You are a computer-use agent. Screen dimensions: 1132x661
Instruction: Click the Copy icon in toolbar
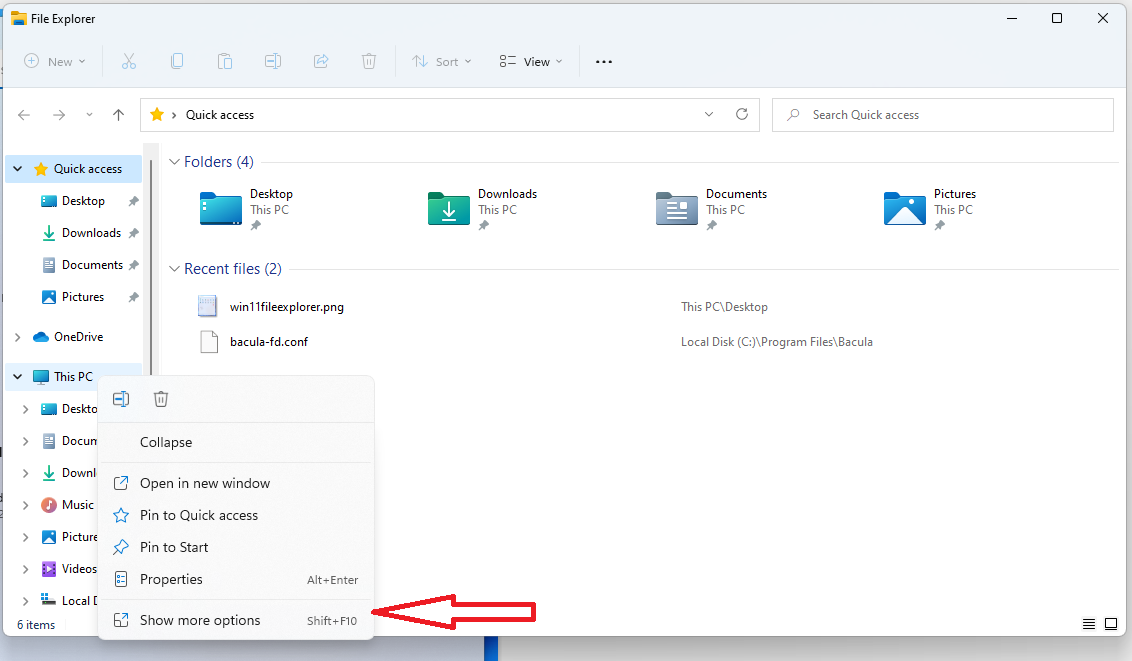[177, 61]
